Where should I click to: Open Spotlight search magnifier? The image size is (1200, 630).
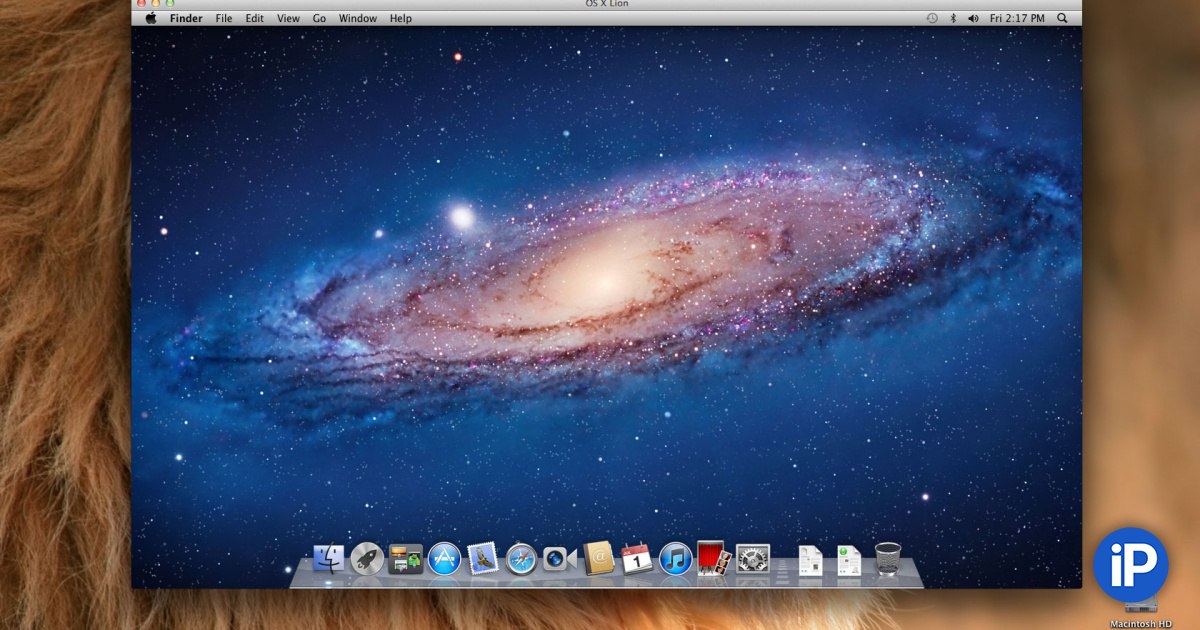pyautogui.click(x=1062, y=18)
